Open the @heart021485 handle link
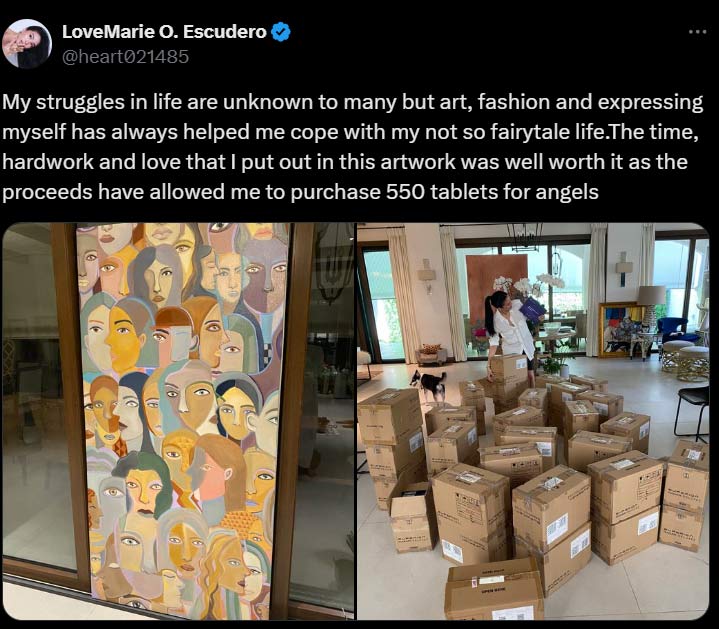Image resolution: width=719 pixels, height=629 pixels. (125, 57)
